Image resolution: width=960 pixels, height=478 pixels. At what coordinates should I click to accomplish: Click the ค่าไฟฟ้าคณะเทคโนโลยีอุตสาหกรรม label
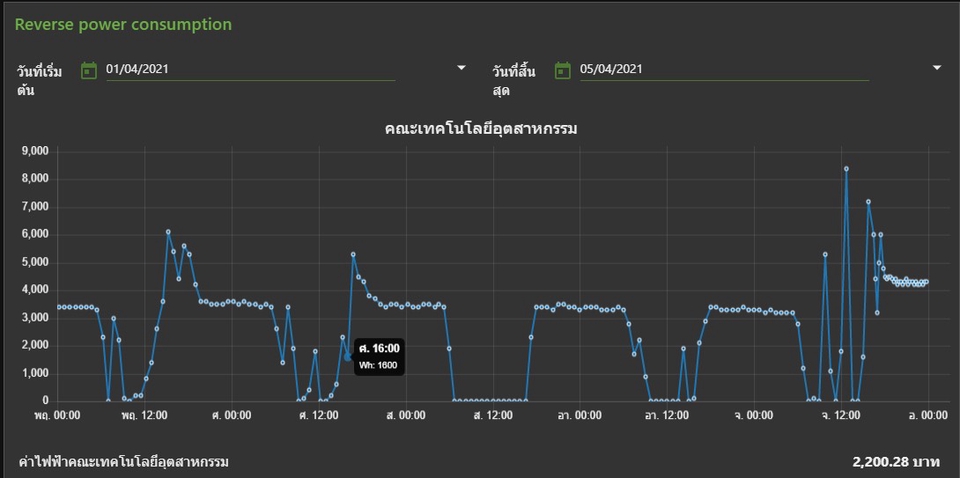tap(124, 462)
